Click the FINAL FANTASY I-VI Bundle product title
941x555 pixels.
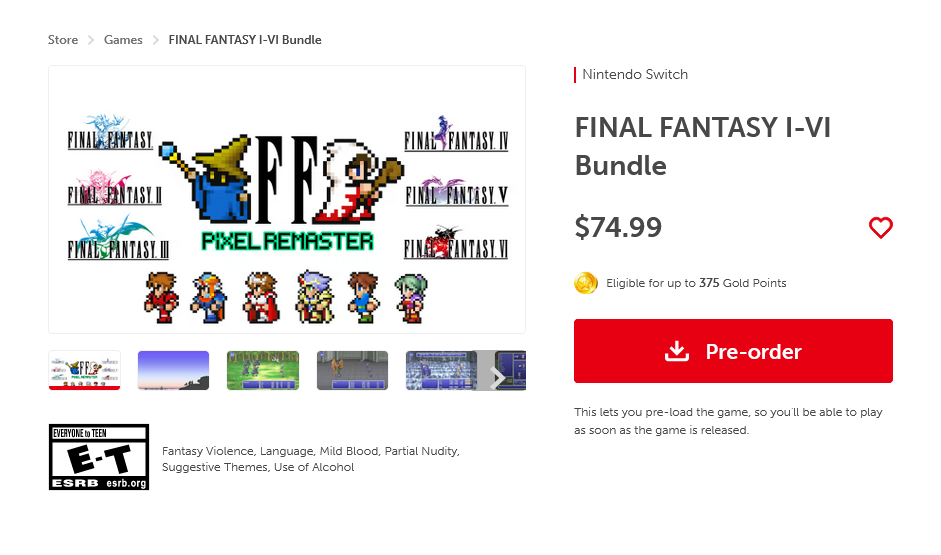[x=702, y=145]
